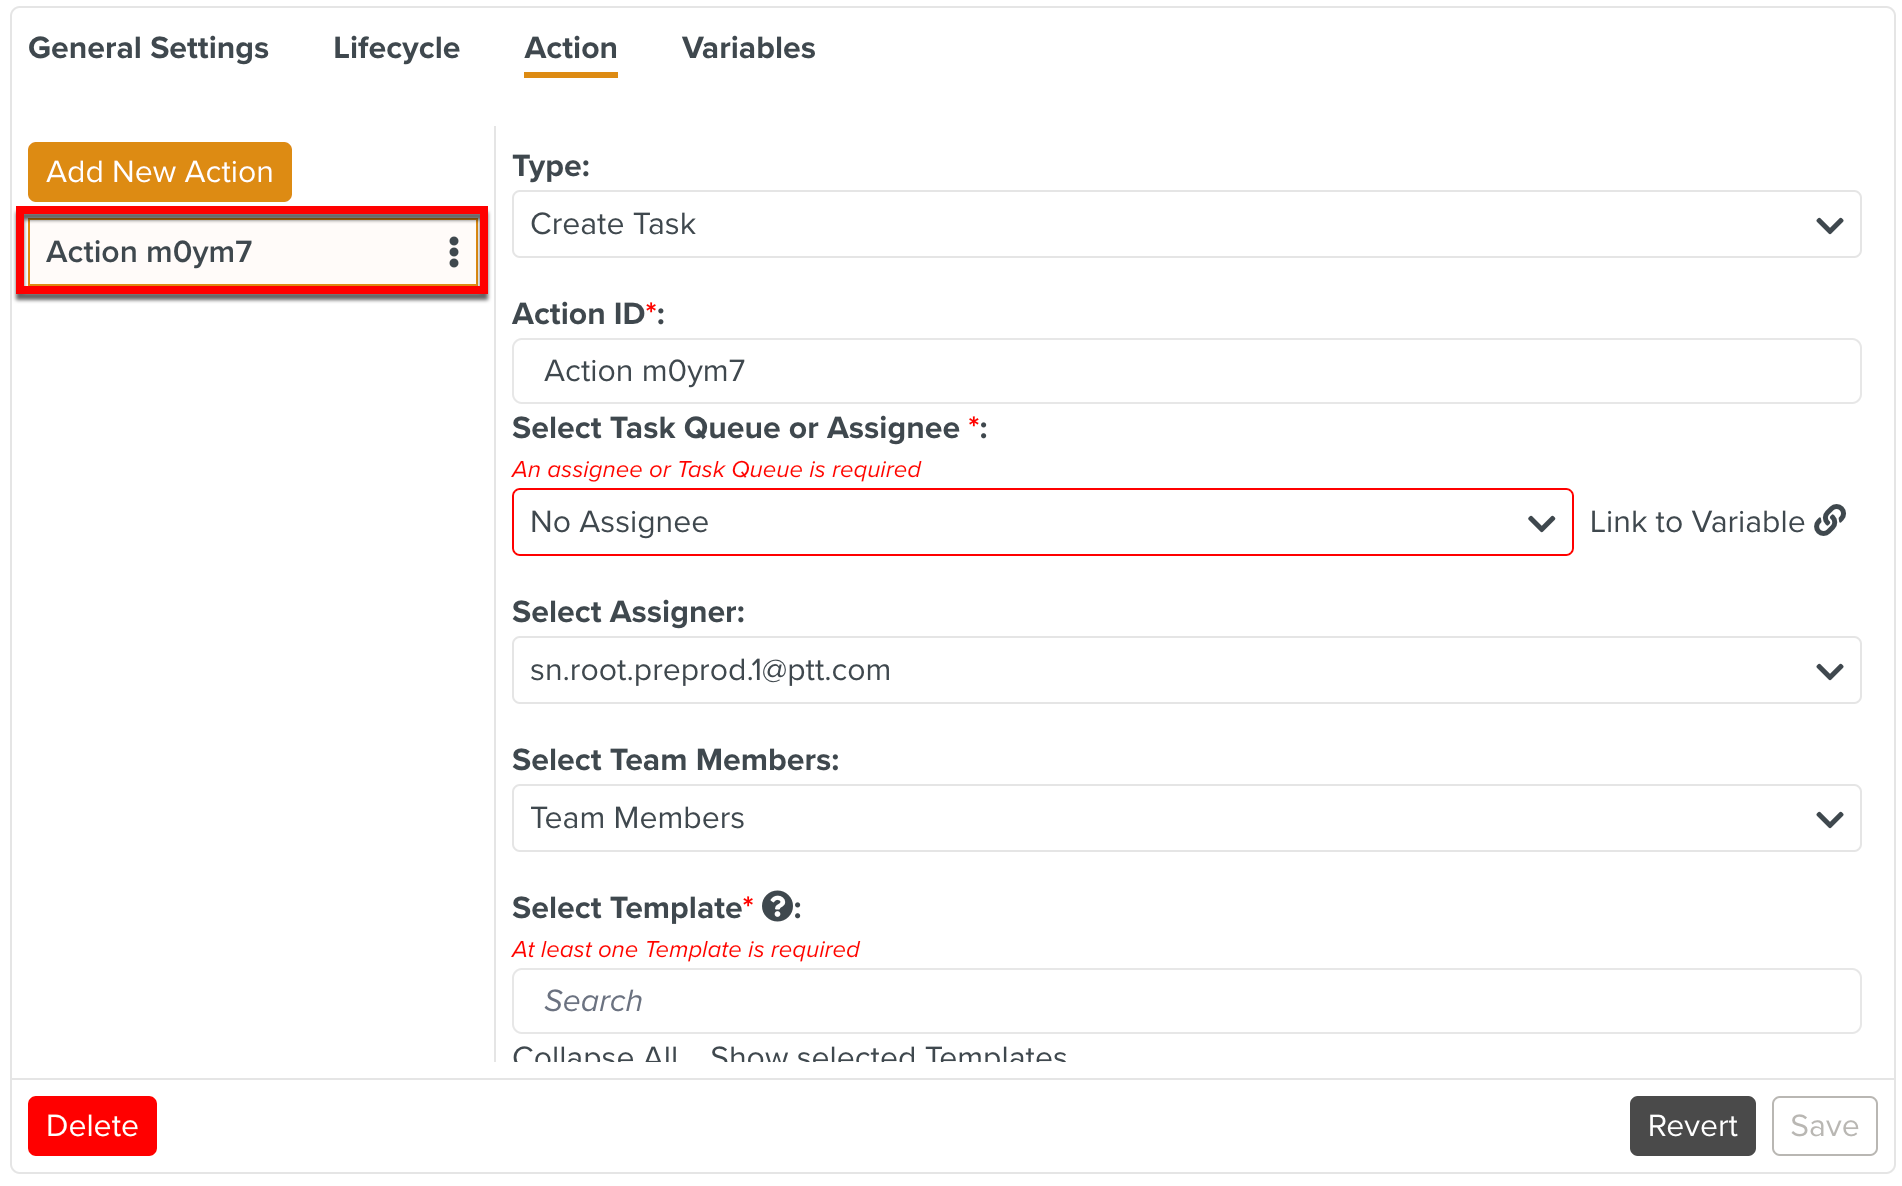Click Collapse All under template search
1902x1186 pixels.
coord(595,1054)
